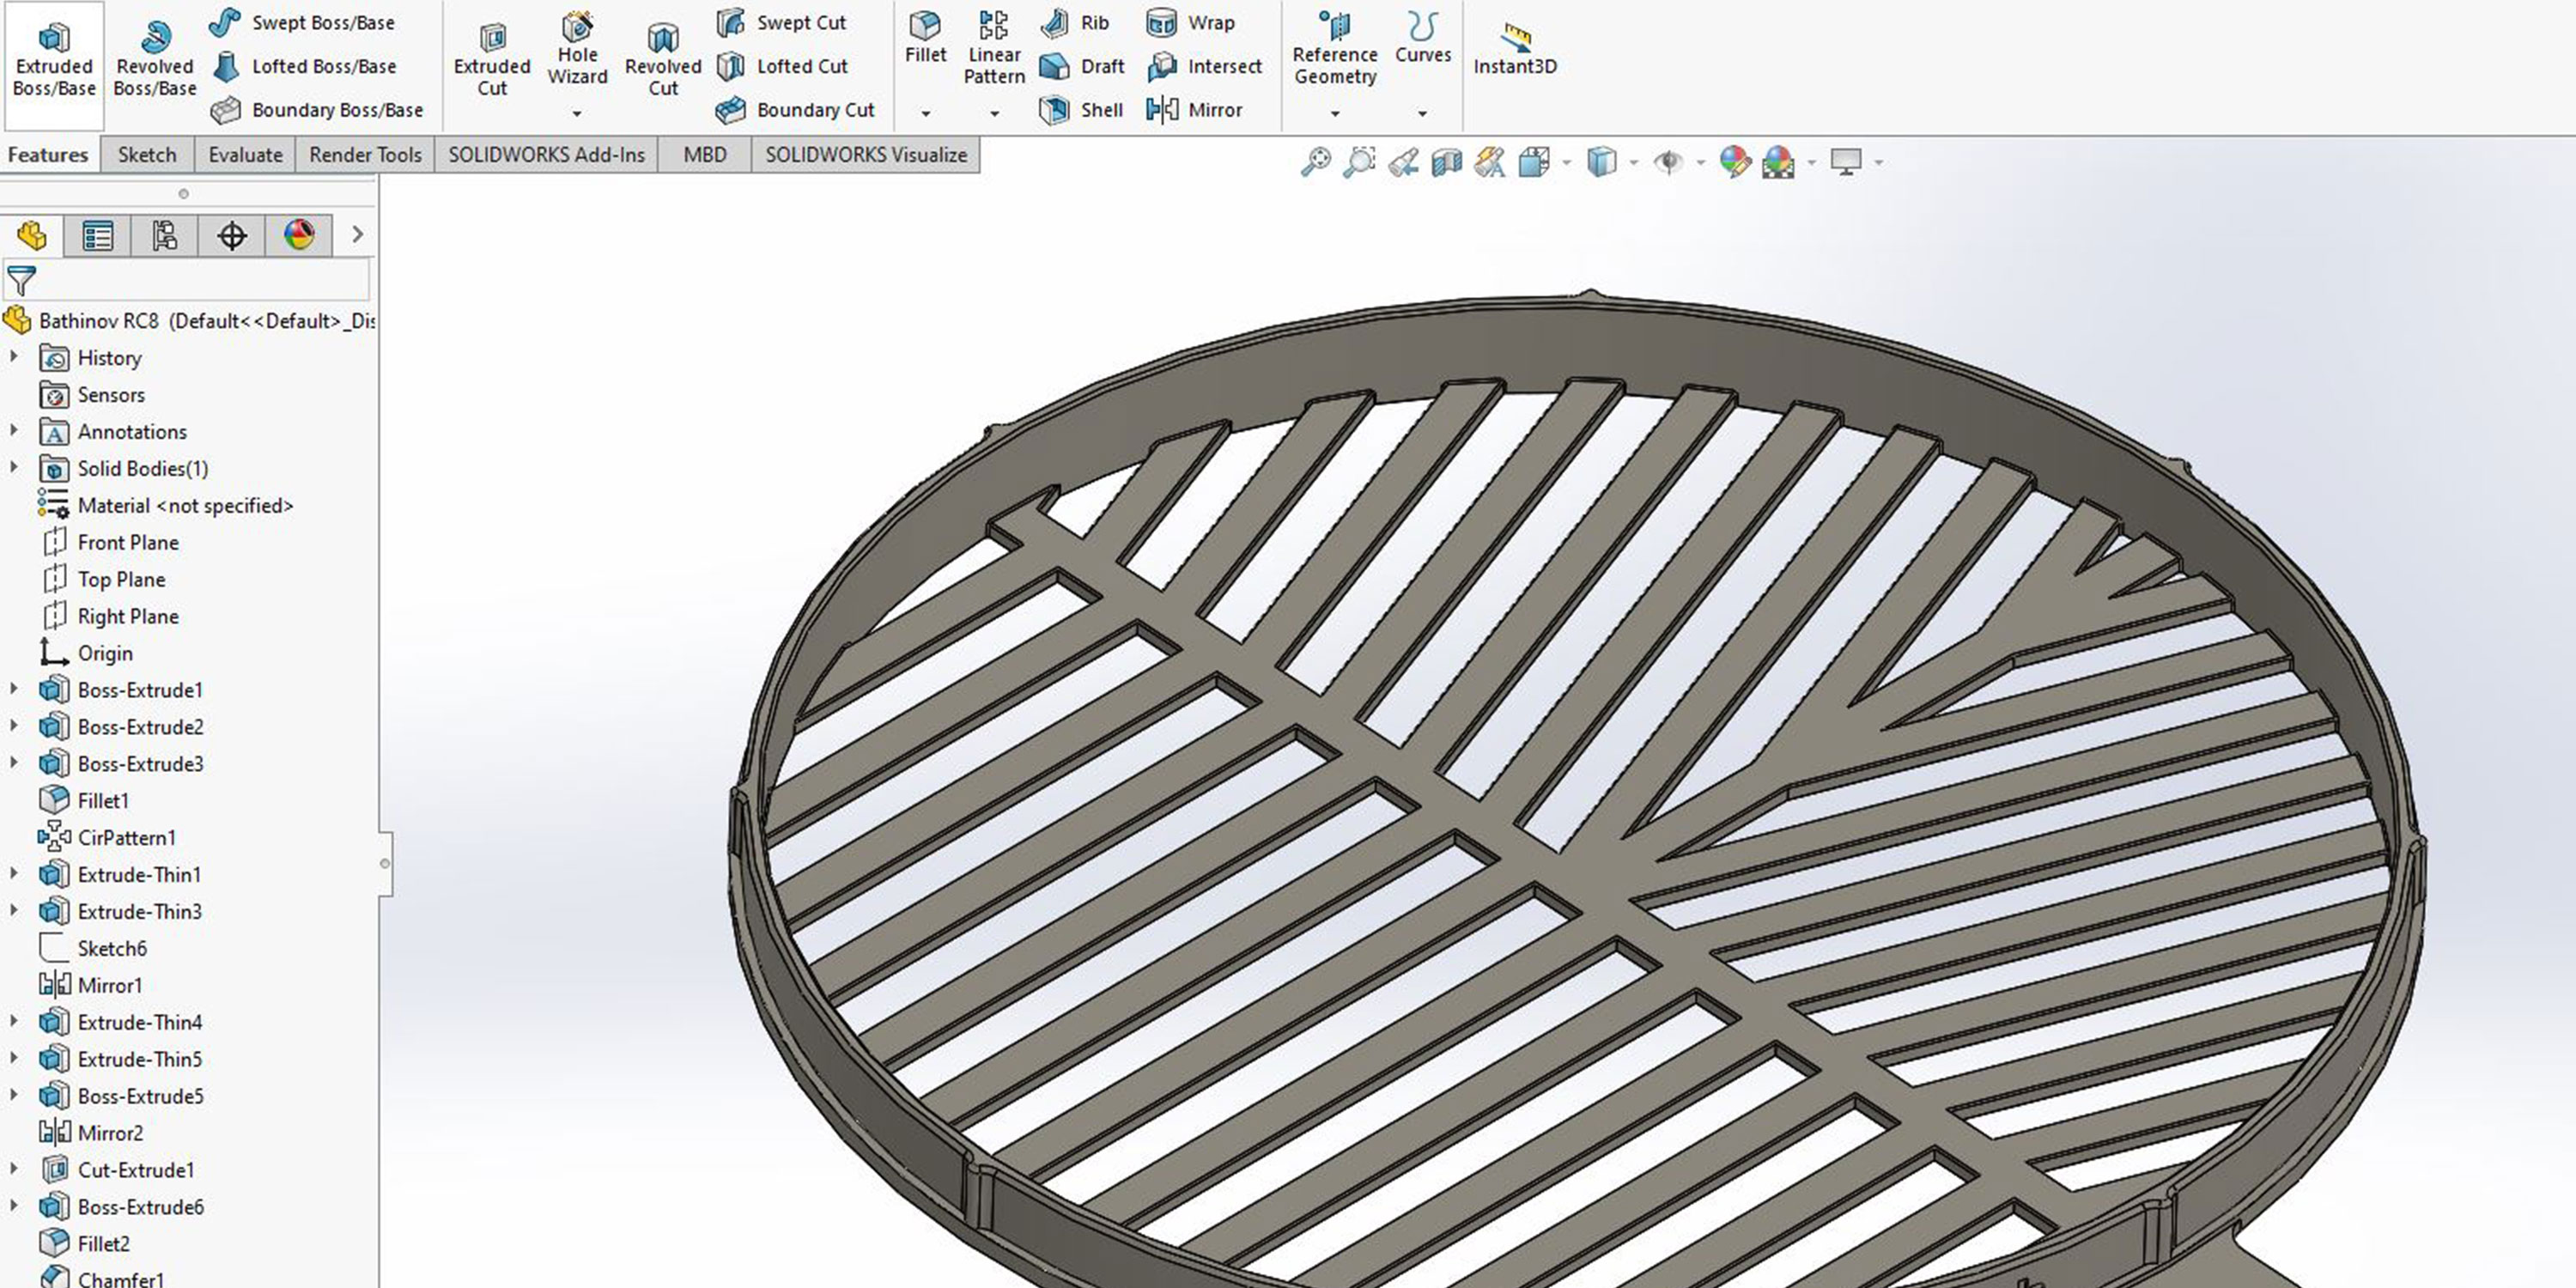Use the Rib feature tool
Screen dimensions: 2576x1288
pyautogui.click(x=1075, y=22)
